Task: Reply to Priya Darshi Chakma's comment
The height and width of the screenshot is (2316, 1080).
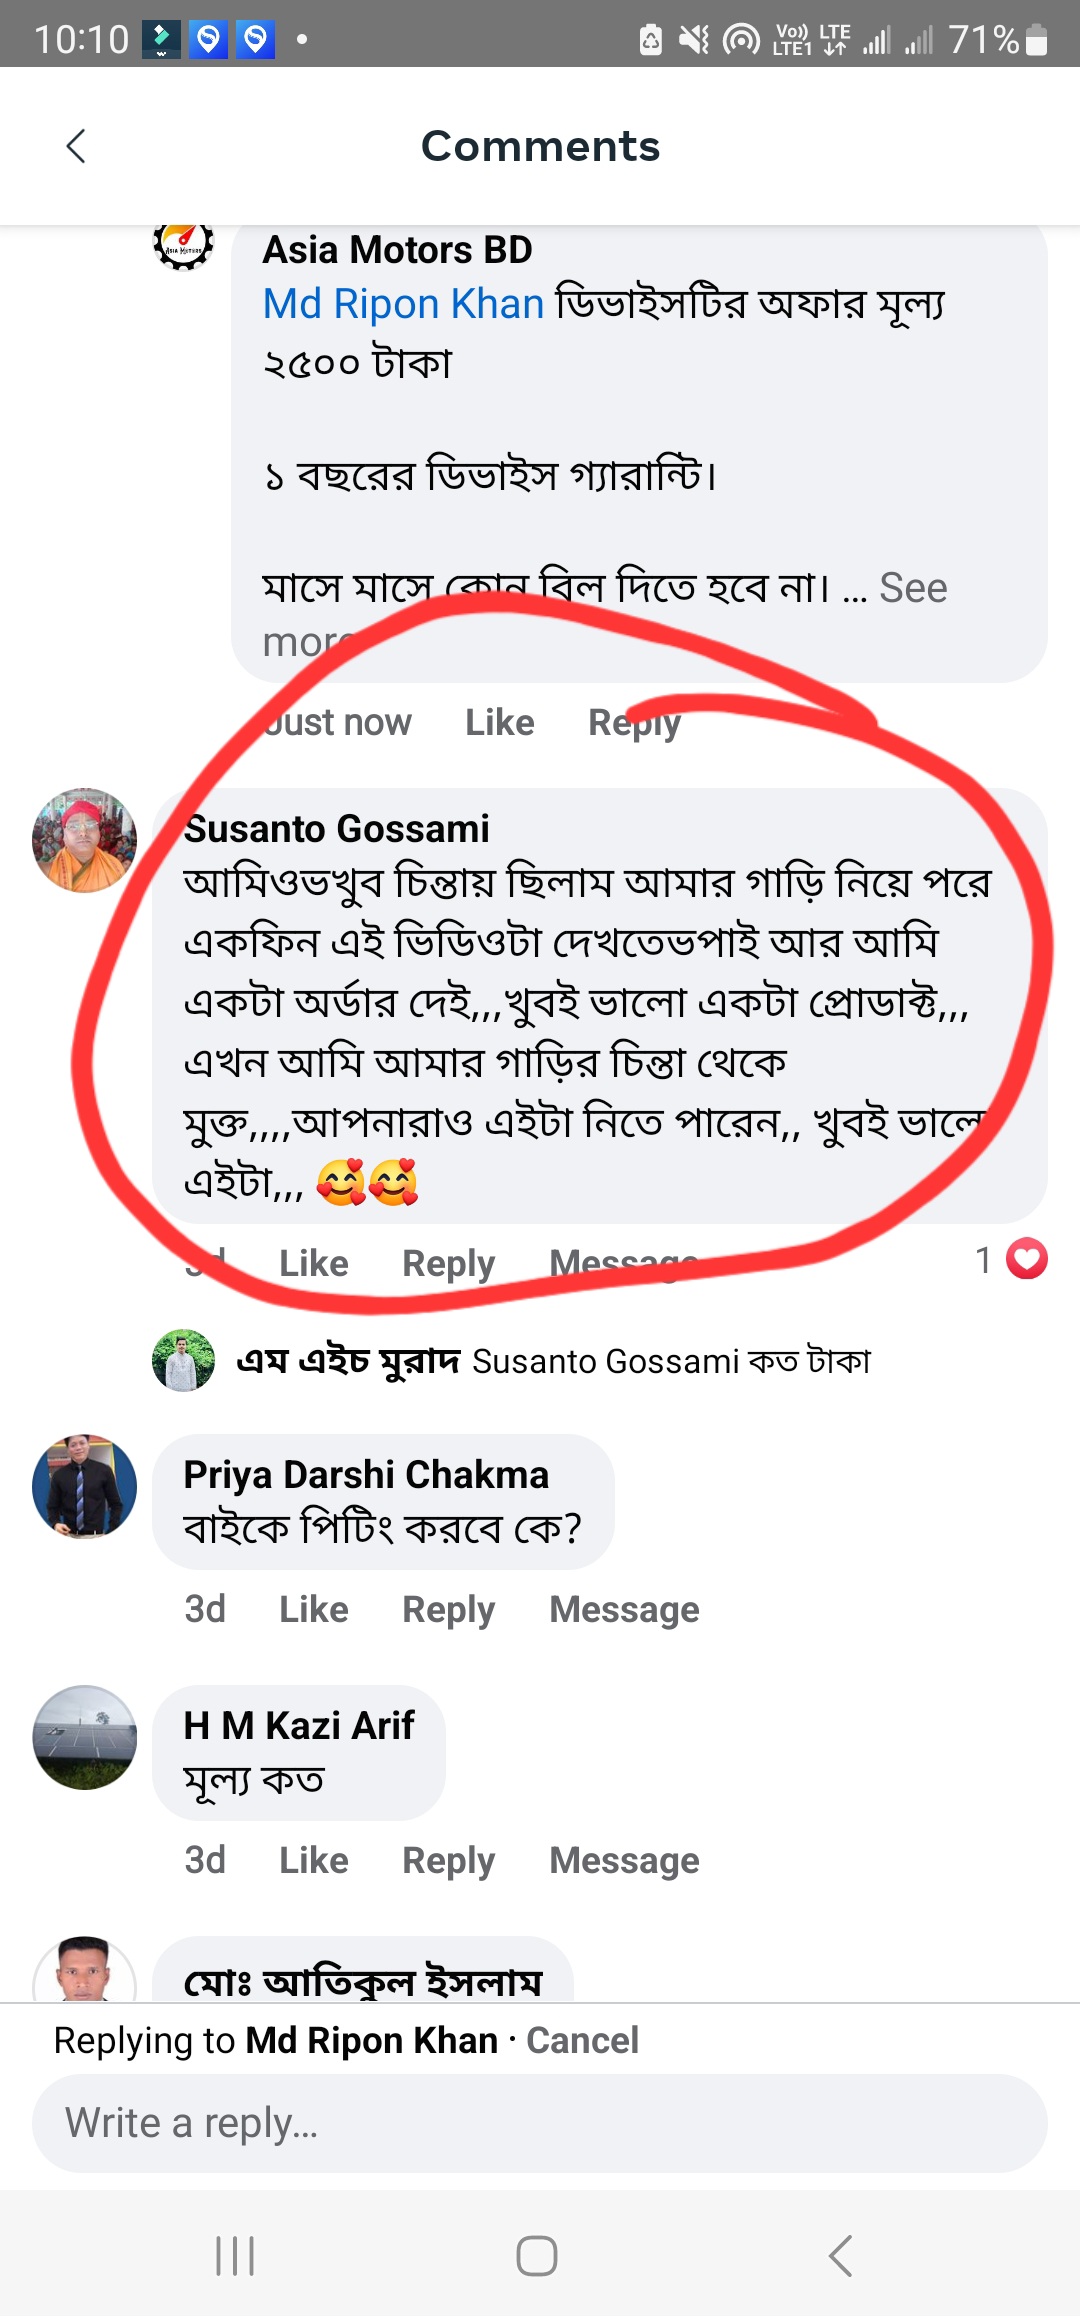Action: (448, 1609)
